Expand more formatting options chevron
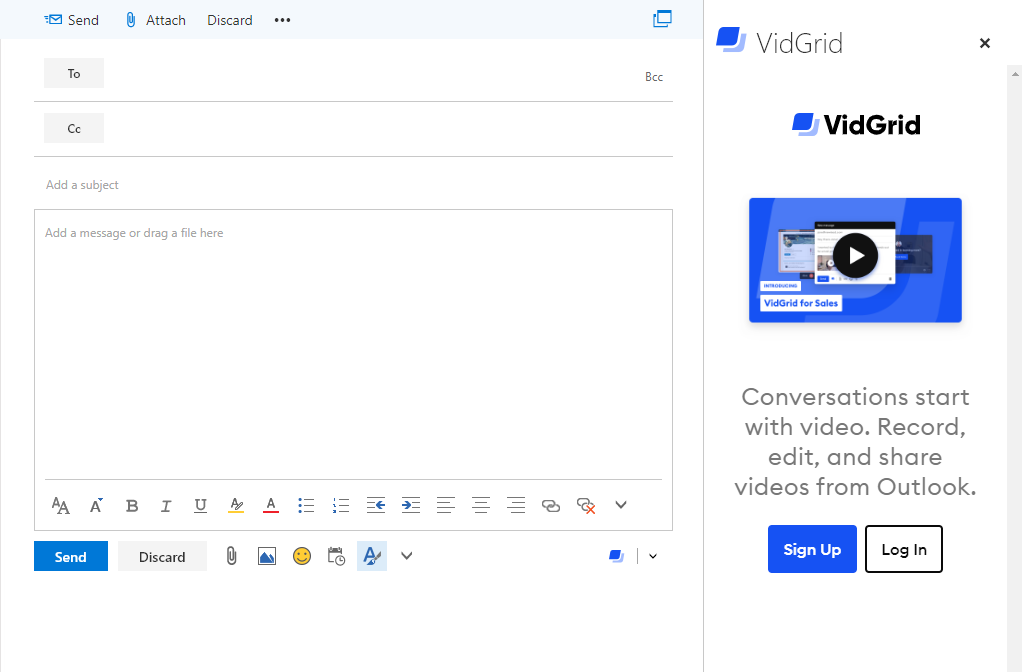This screenshot has width=1022, height=672. (x=620, y=504)
